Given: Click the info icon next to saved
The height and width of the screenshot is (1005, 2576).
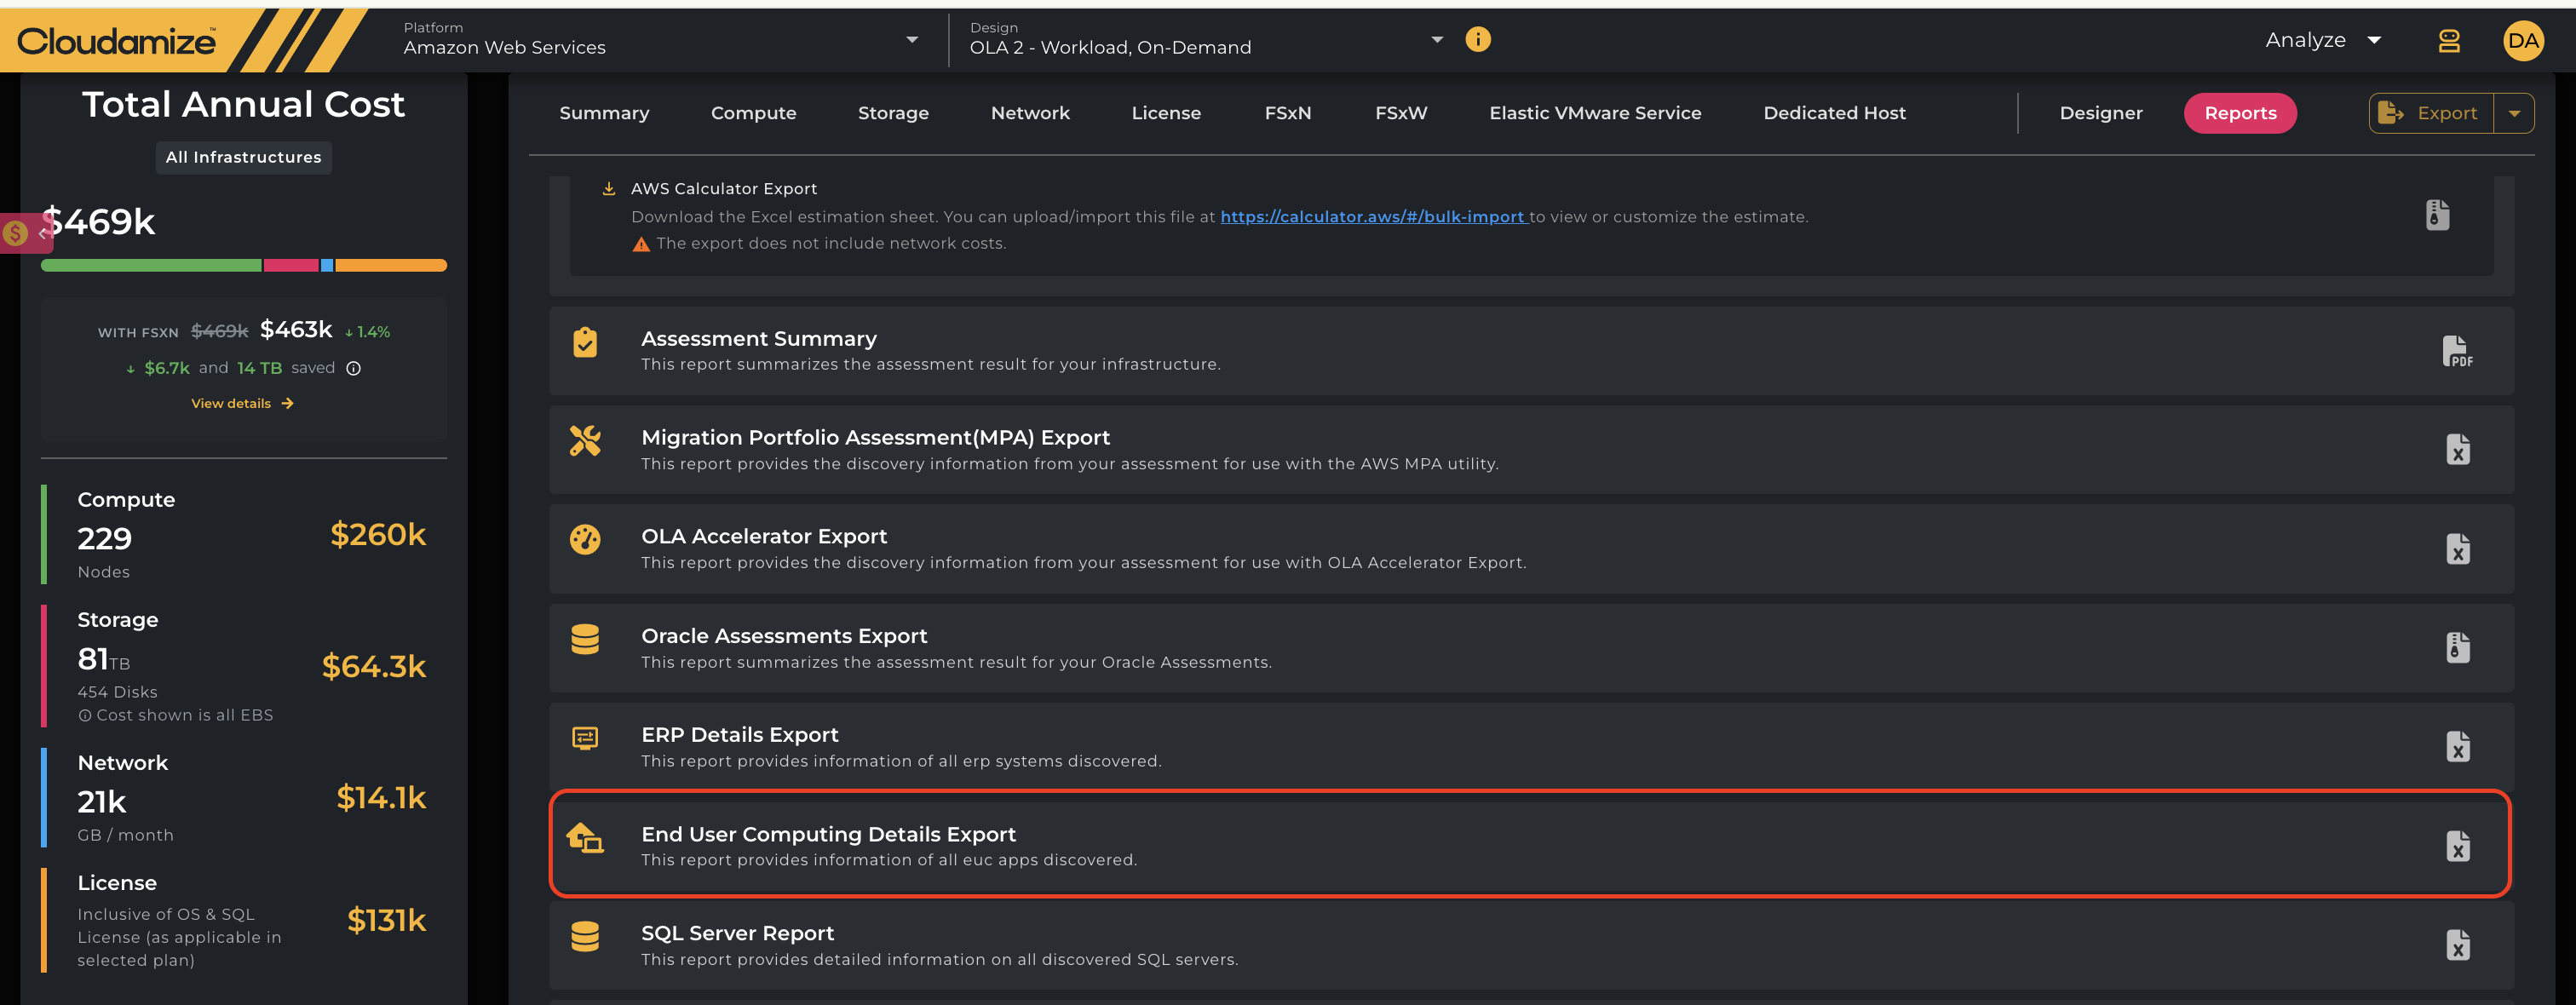Looking at the screenshot, I should click(353, 368).
